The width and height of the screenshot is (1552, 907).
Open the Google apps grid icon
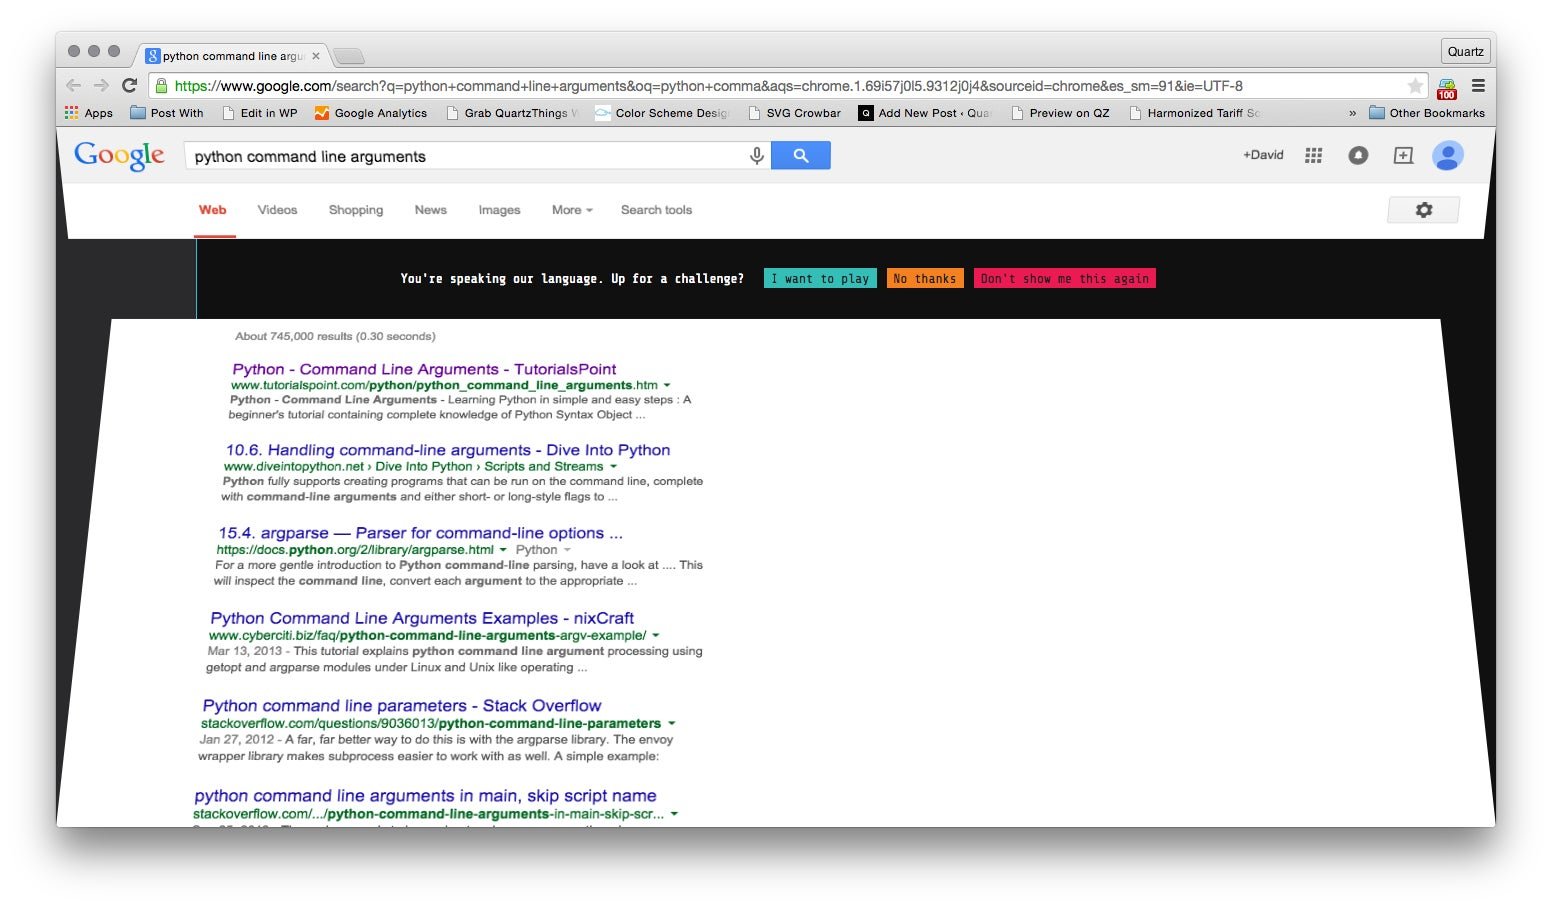click(x=1314, y=155)
